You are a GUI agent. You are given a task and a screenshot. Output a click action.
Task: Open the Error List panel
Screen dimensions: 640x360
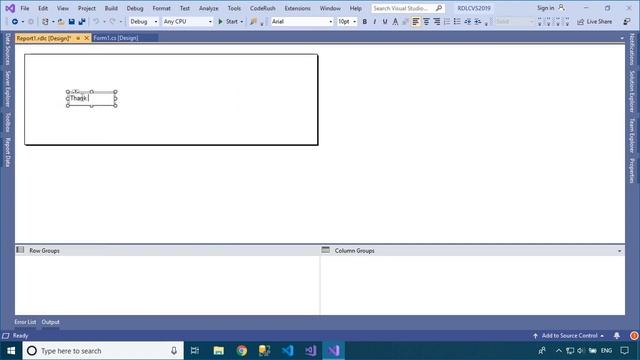click(x=25, y=322)
